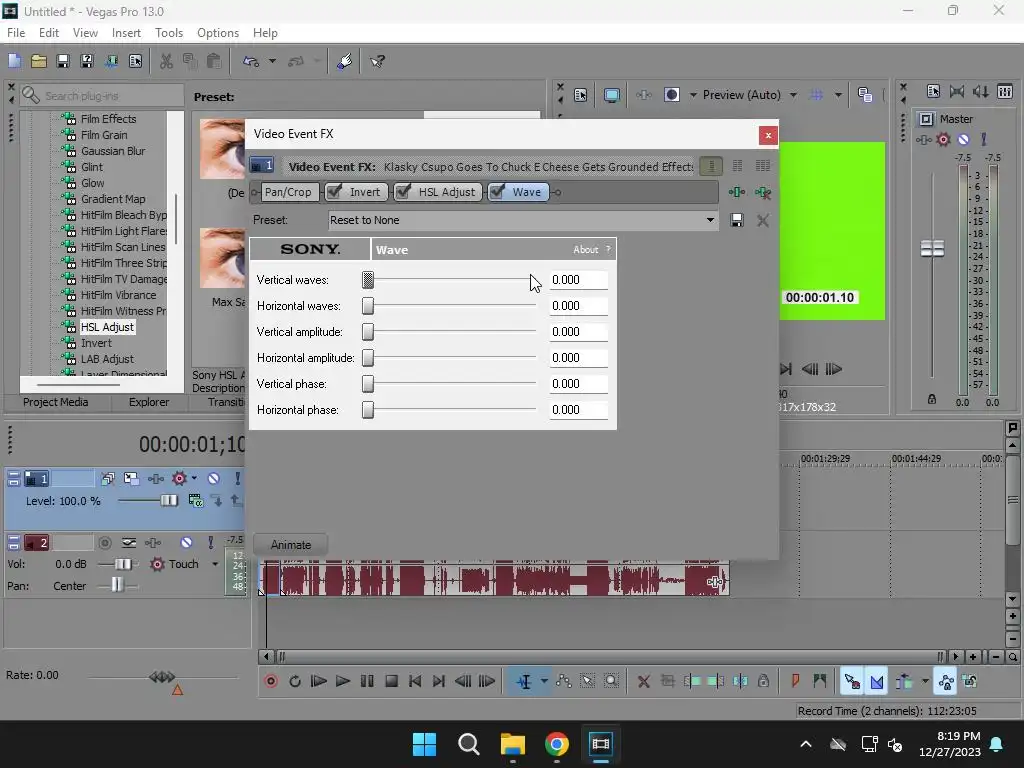Click the Vertical phase value field
Image resolution: width=1024 pixels, height=768 pixels.
(579, 384)
